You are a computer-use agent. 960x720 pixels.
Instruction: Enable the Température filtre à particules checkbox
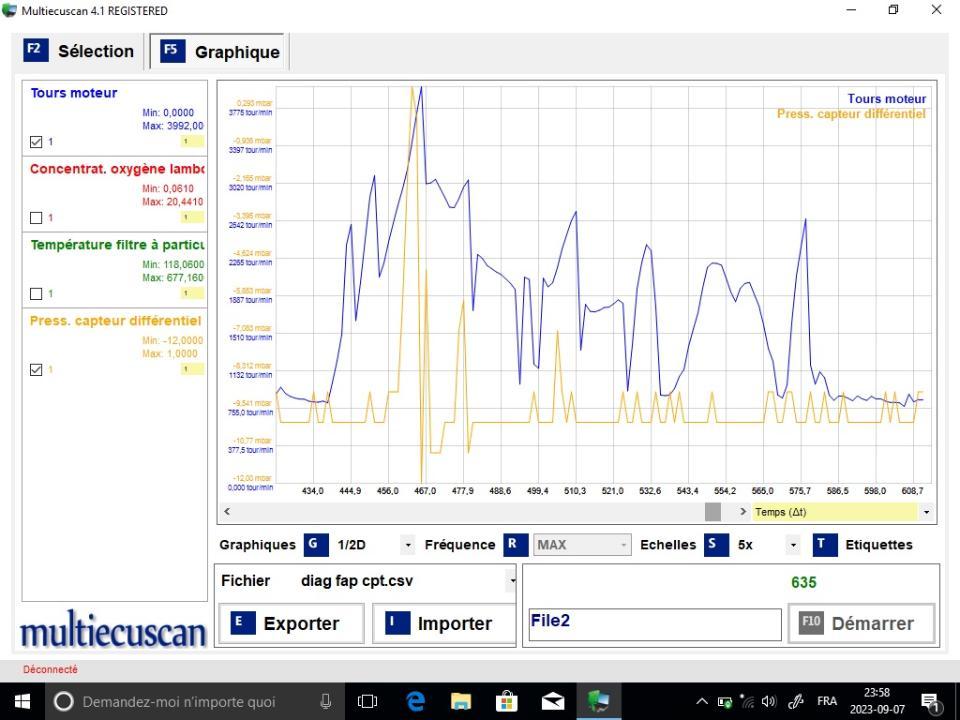(x=36, y=294)
